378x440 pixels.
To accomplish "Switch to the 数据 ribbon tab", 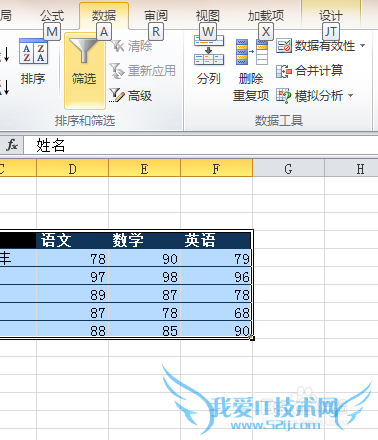I will point(104,15).
